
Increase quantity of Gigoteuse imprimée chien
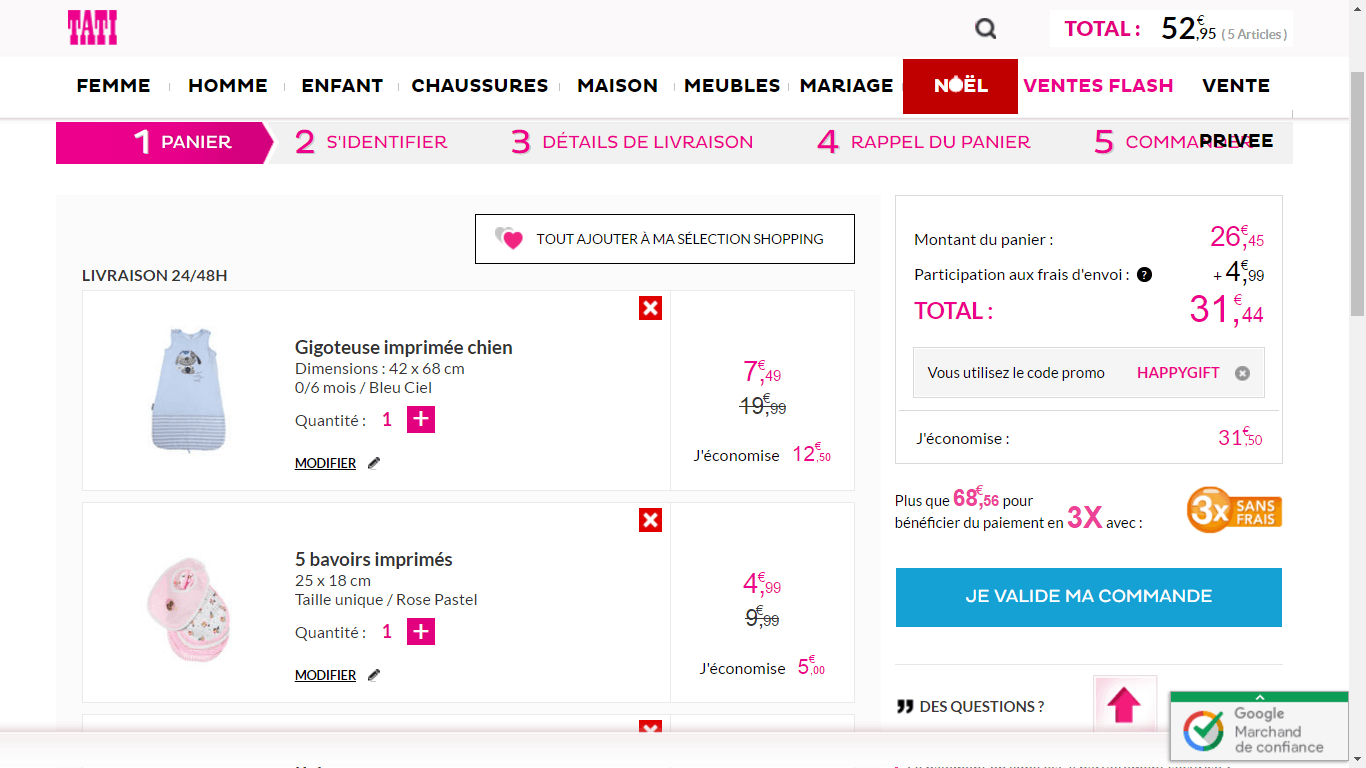421,420
